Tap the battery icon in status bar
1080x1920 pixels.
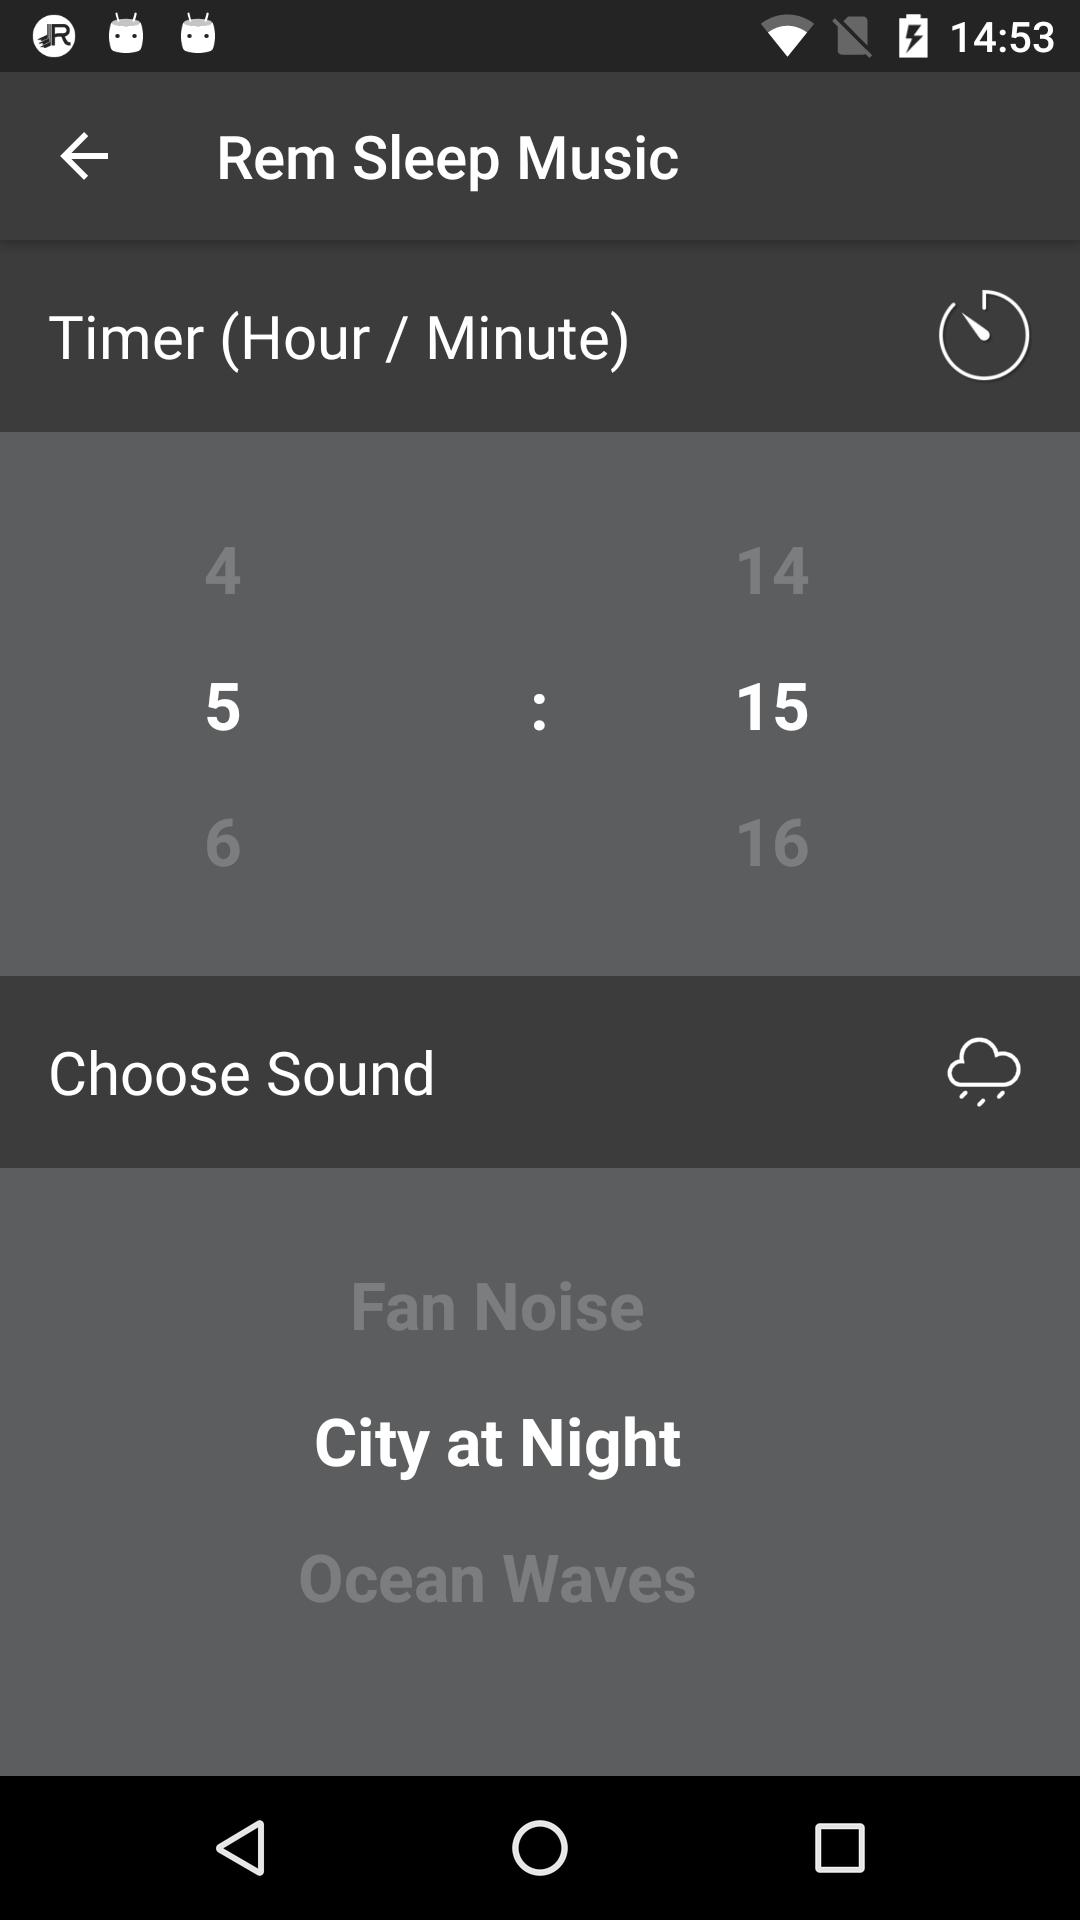[x=913, y=38]
